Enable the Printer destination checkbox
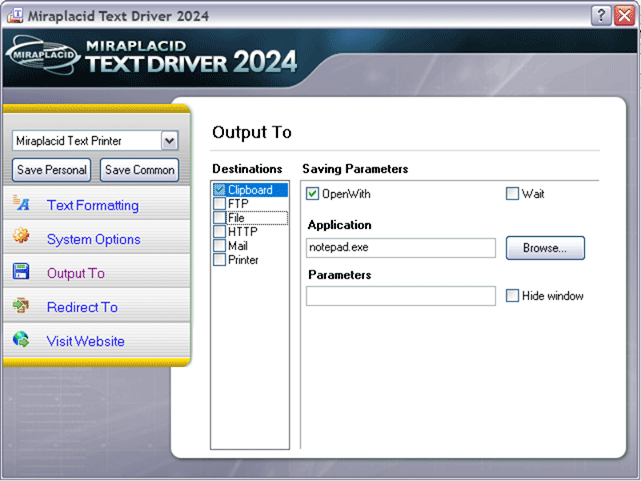Screen dimensions: 641x481 [220, 260]
